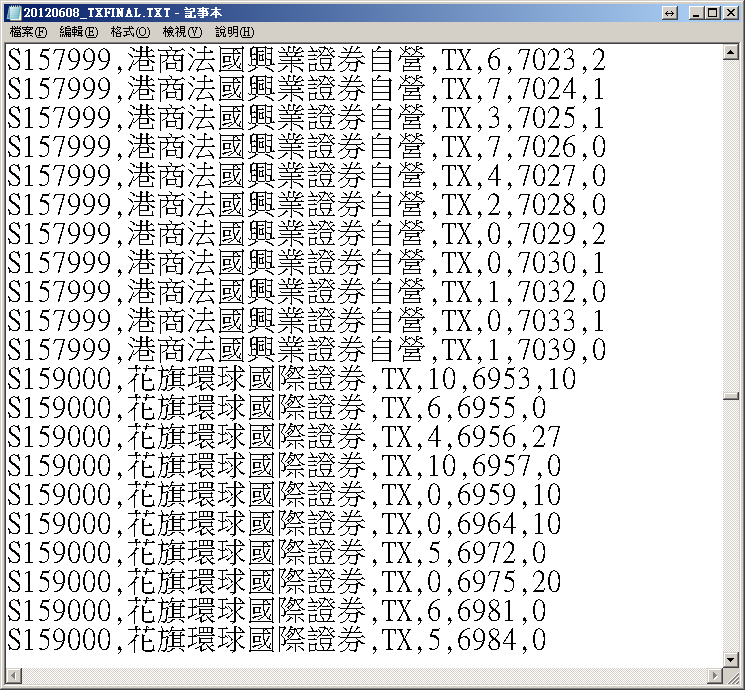
Task: Click the line ending with 6984,0
Action: (x=277, y=640)
